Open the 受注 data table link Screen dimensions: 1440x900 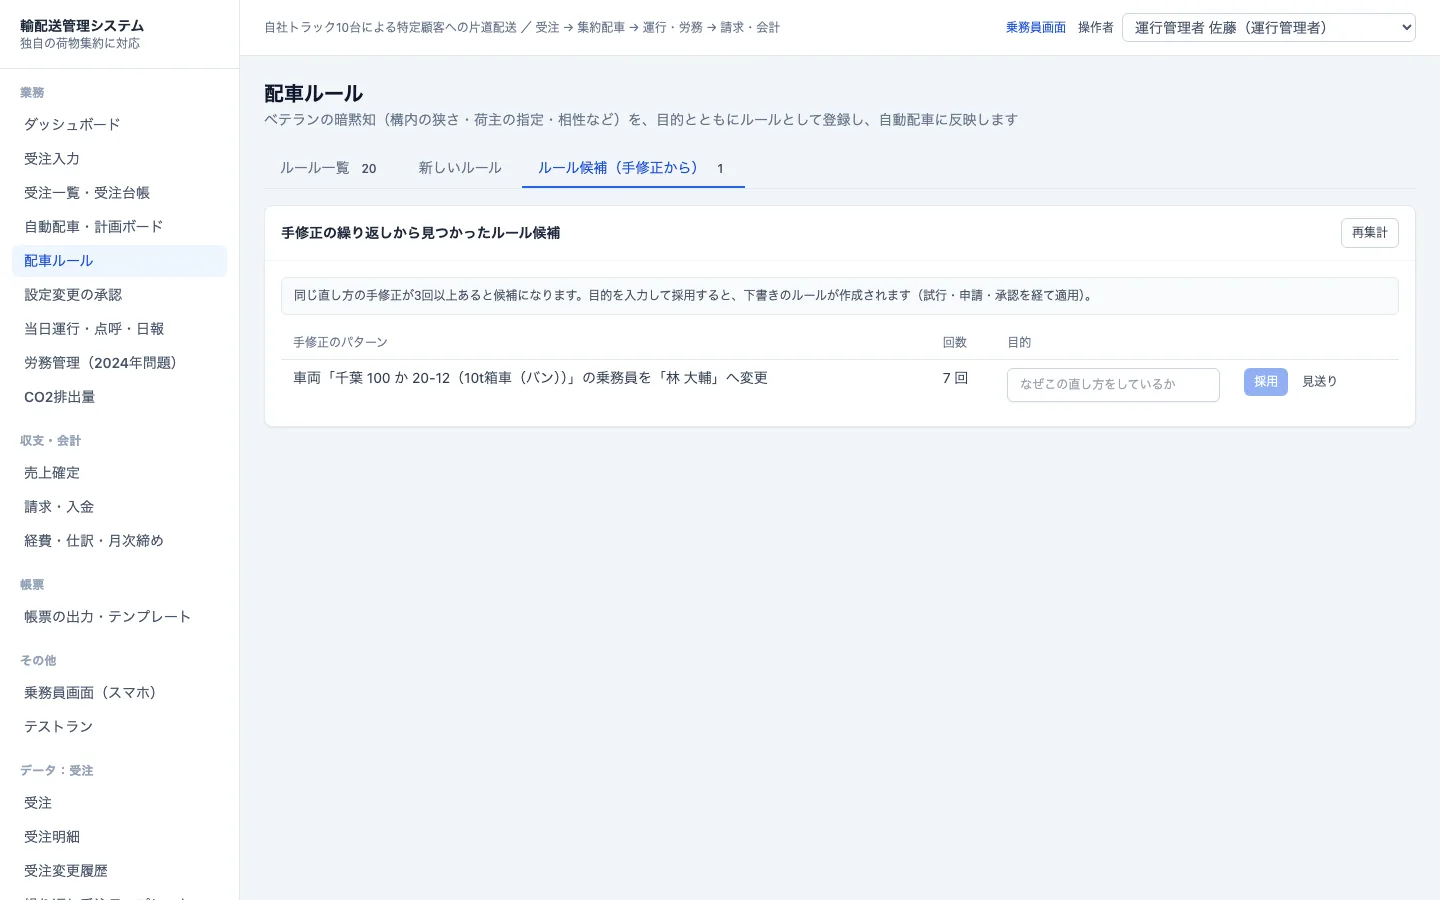119,803
